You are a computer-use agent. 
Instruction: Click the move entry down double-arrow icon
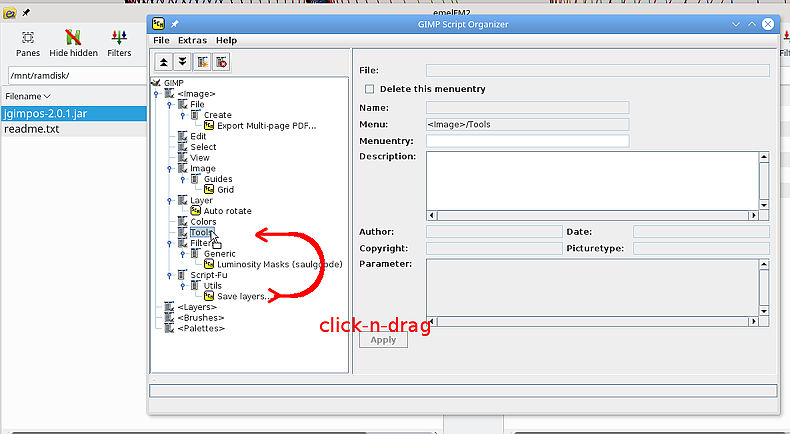coord(182,62)
